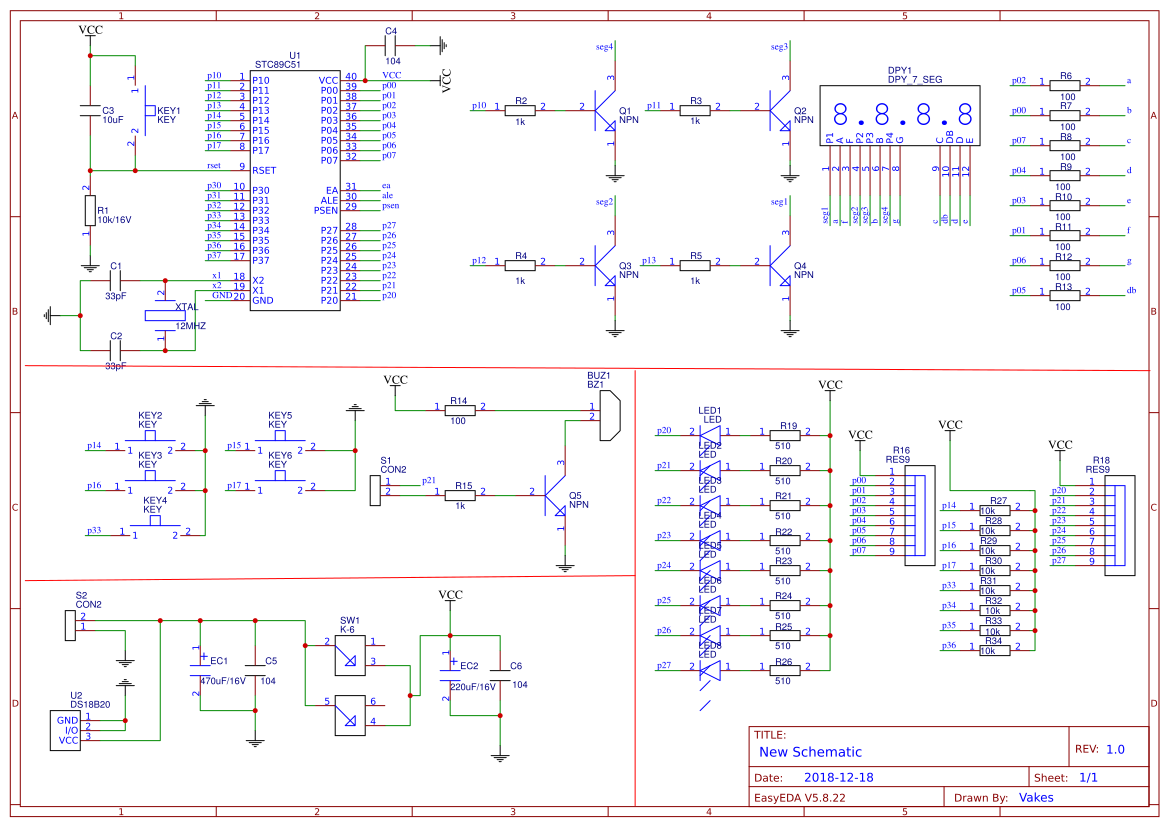Click the LED1 diode symbol

710,434
